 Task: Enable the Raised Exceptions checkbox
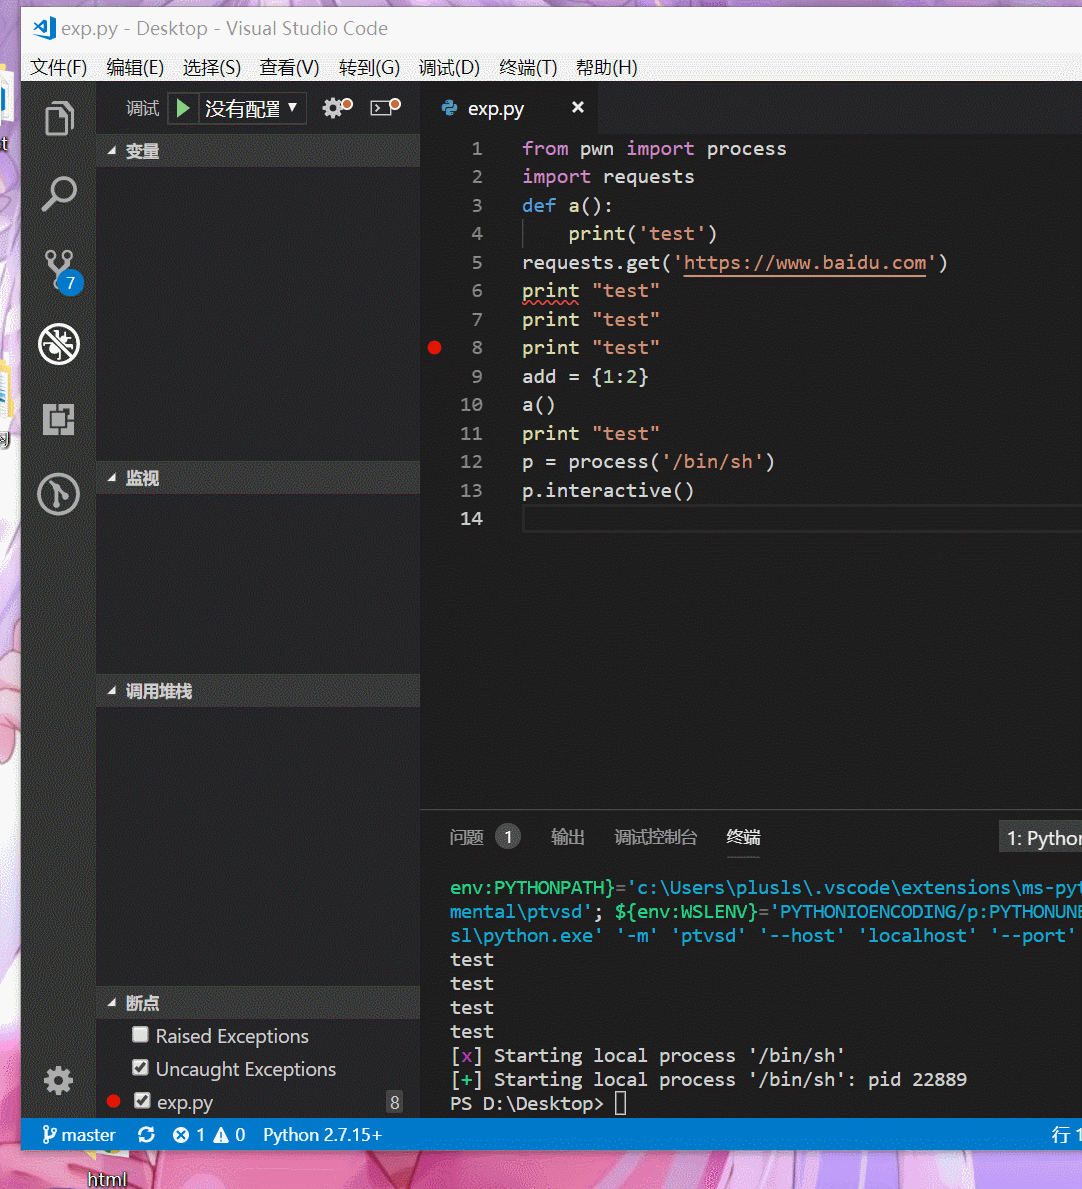[141, 1035]
